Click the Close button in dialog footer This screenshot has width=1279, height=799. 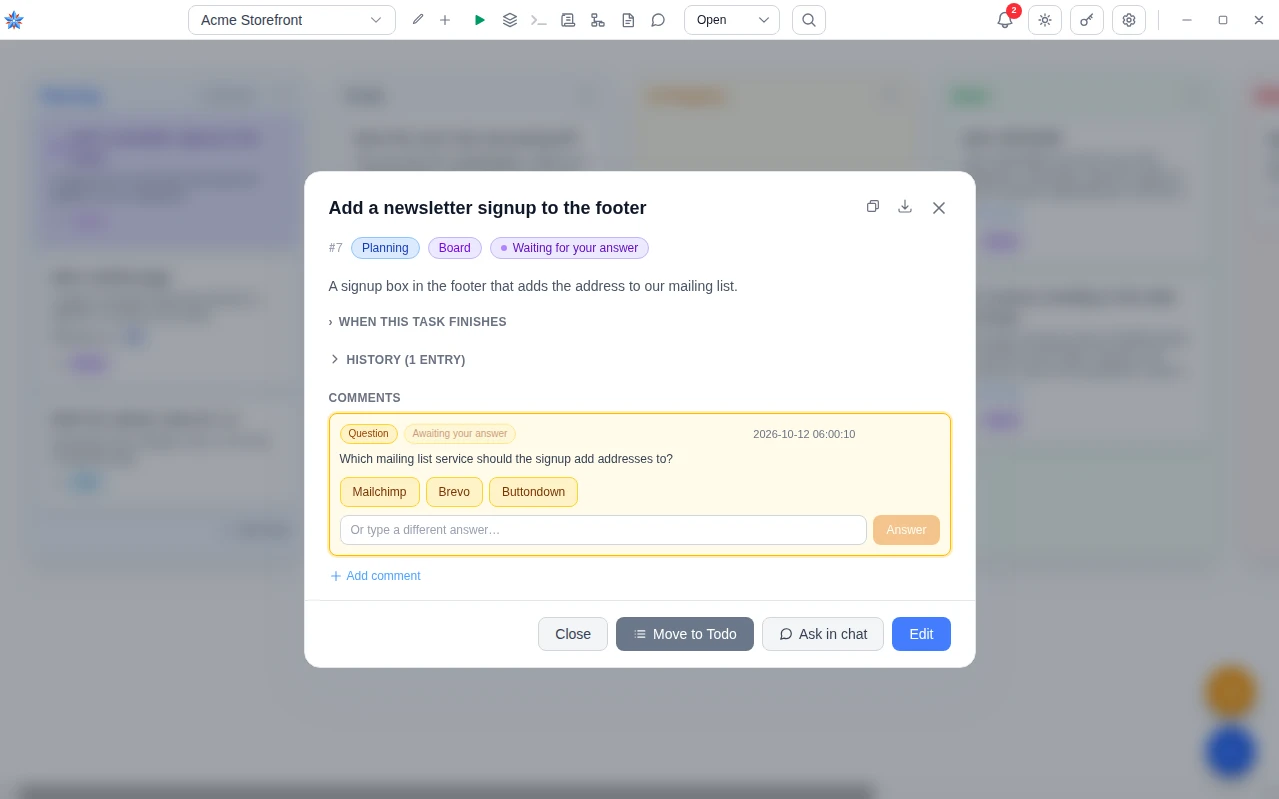[573, 634]
